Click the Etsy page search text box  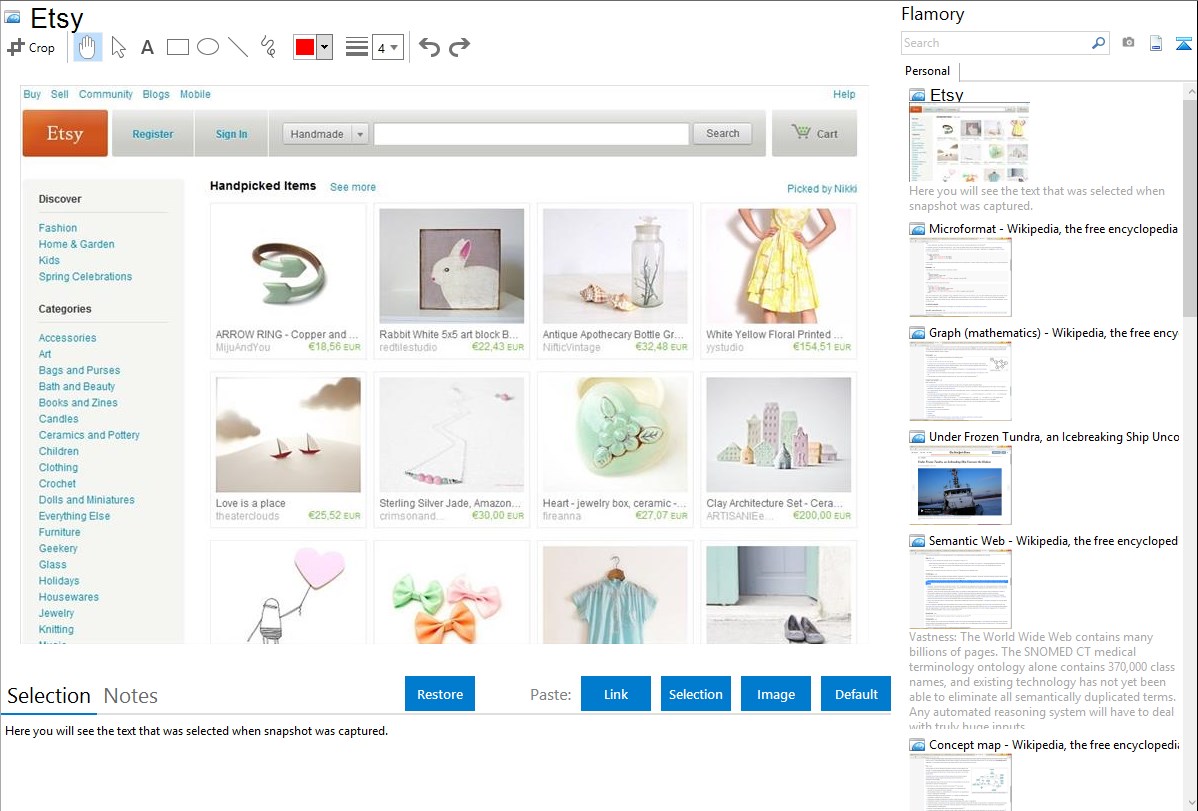pyautogui.click(x=532, y=134)
